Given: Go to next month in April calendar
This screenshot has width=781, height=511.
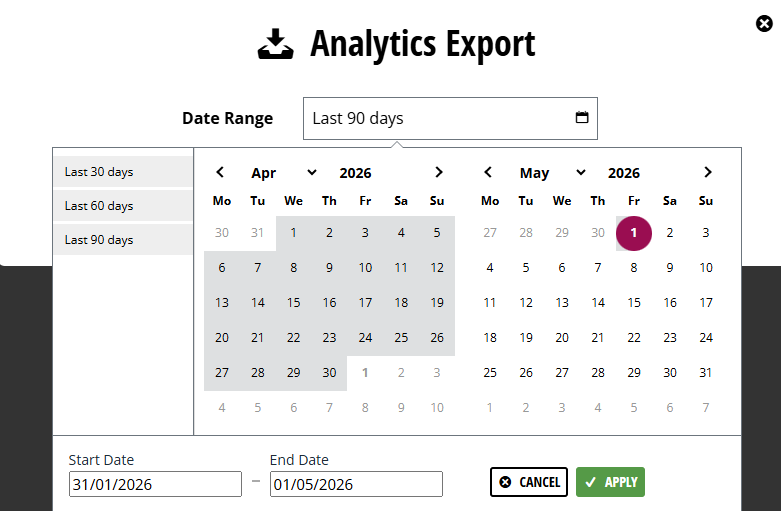Looking at the screenshot, I should 438,172.
